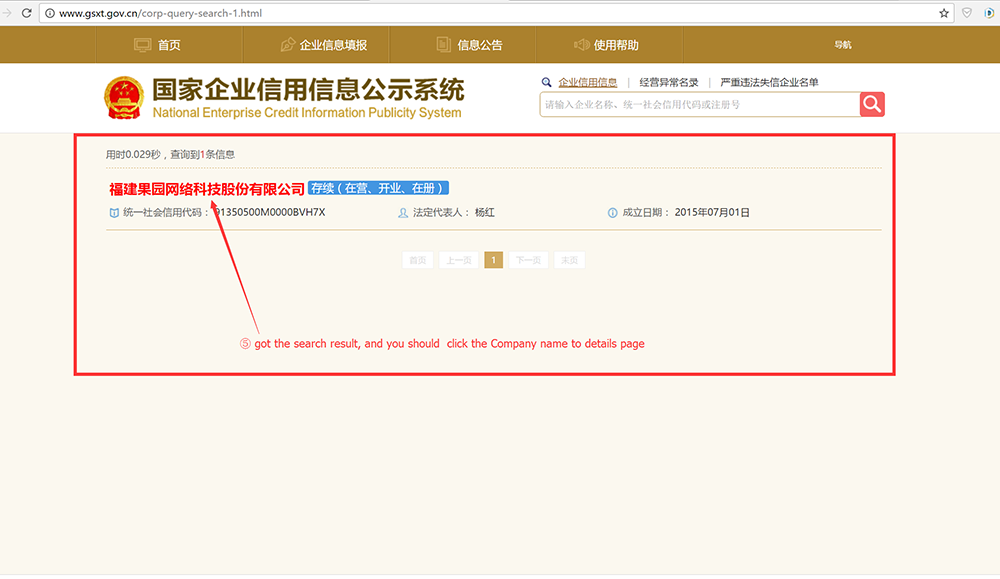Click the 用时0.029秒 query result summary

tap(170, 154)
